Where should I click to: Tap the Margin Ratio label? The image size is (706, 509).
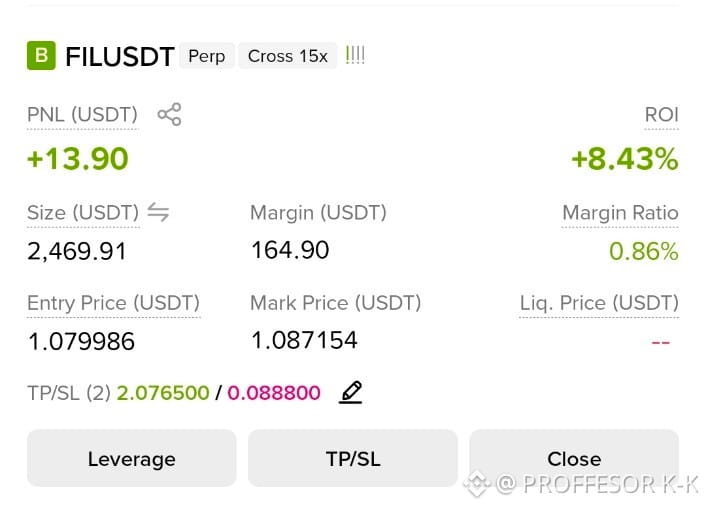[x=620, y=213]
